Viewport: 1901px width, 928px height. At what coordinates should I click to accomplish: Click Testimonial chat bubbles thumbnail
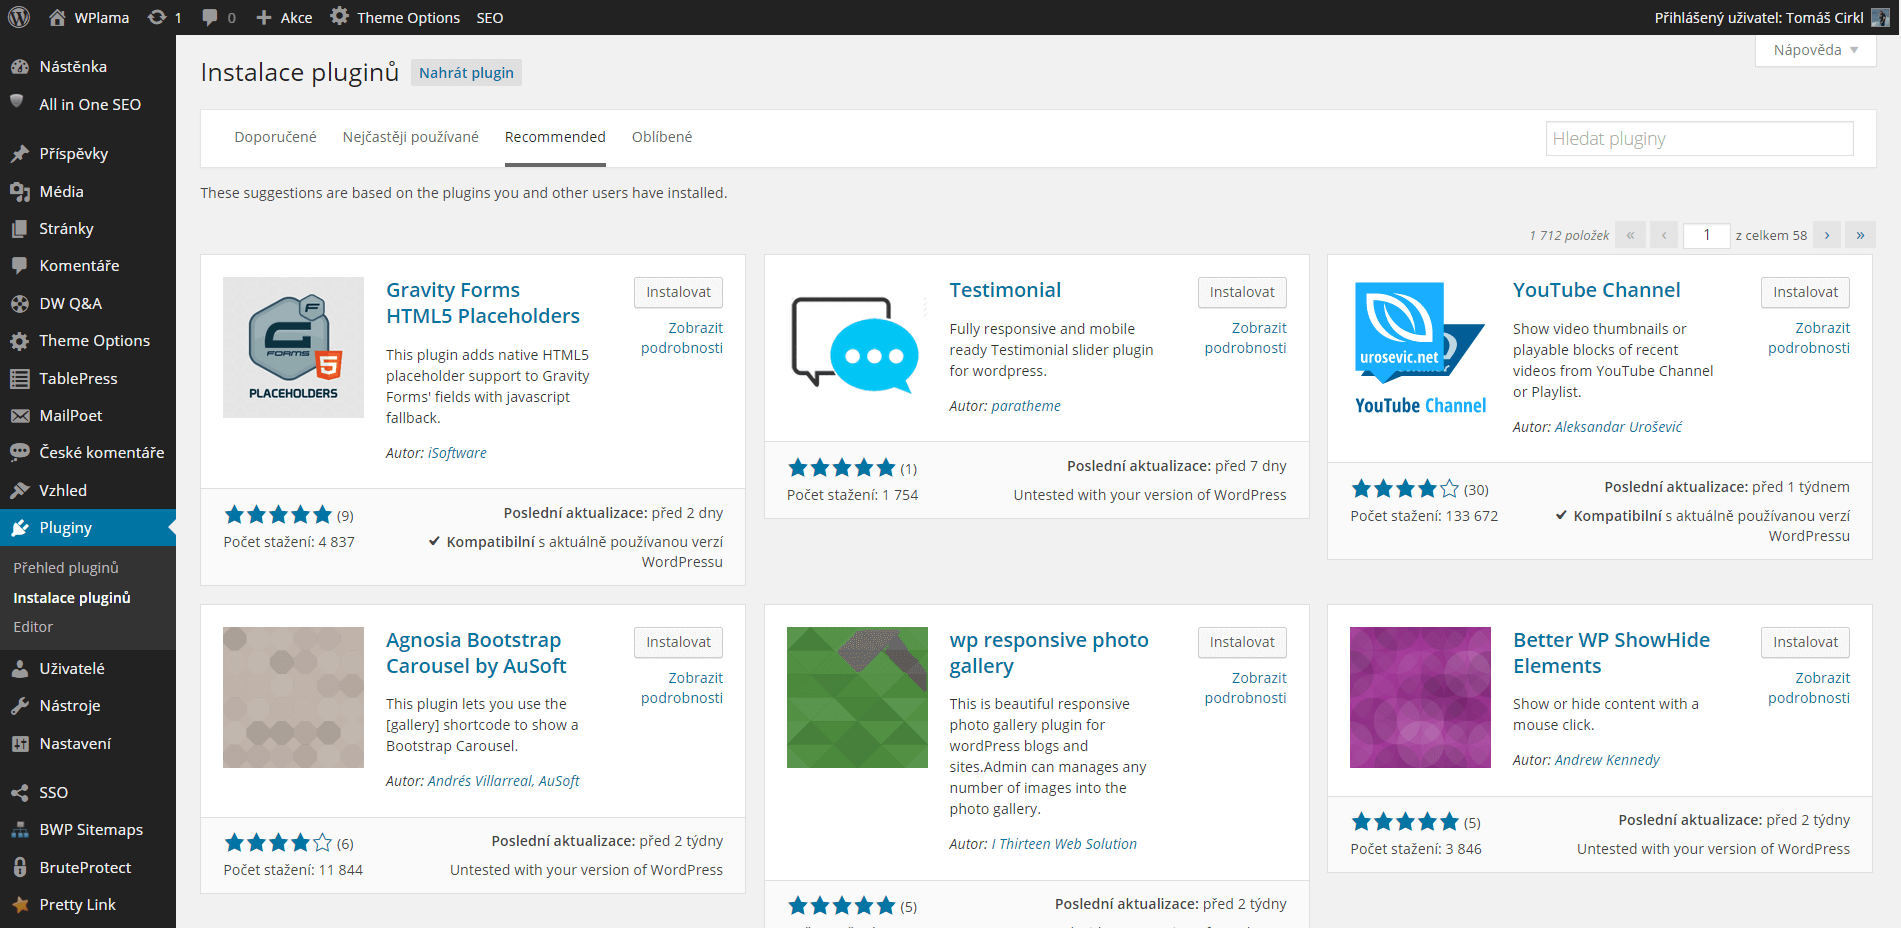pyautogui.click(x=857, y=347)
